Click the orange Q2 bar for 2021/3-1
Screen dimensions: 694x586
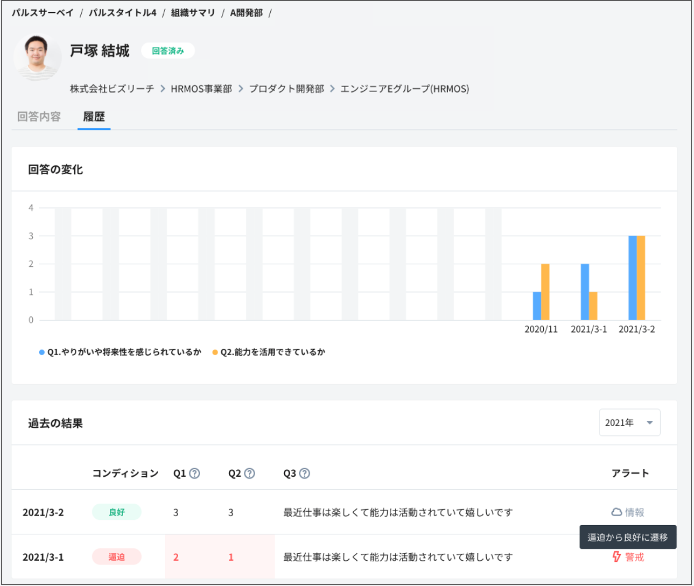[593, 306]
